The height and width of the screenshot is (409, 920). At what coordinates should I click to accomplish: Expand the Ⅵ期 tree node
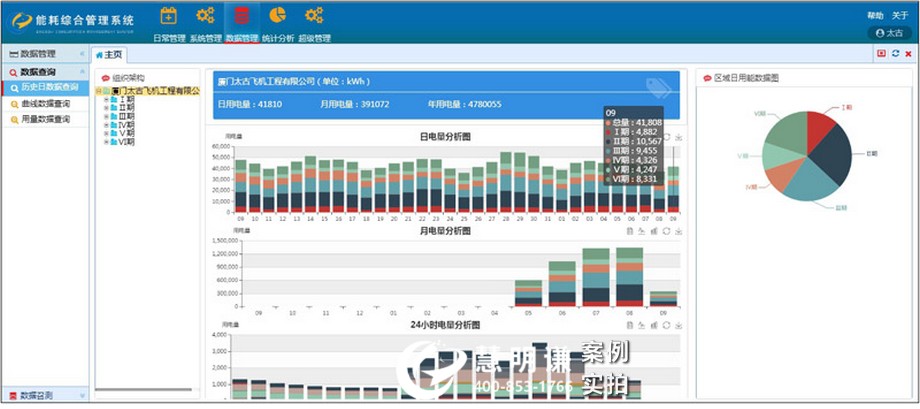(x=107, y=142)
